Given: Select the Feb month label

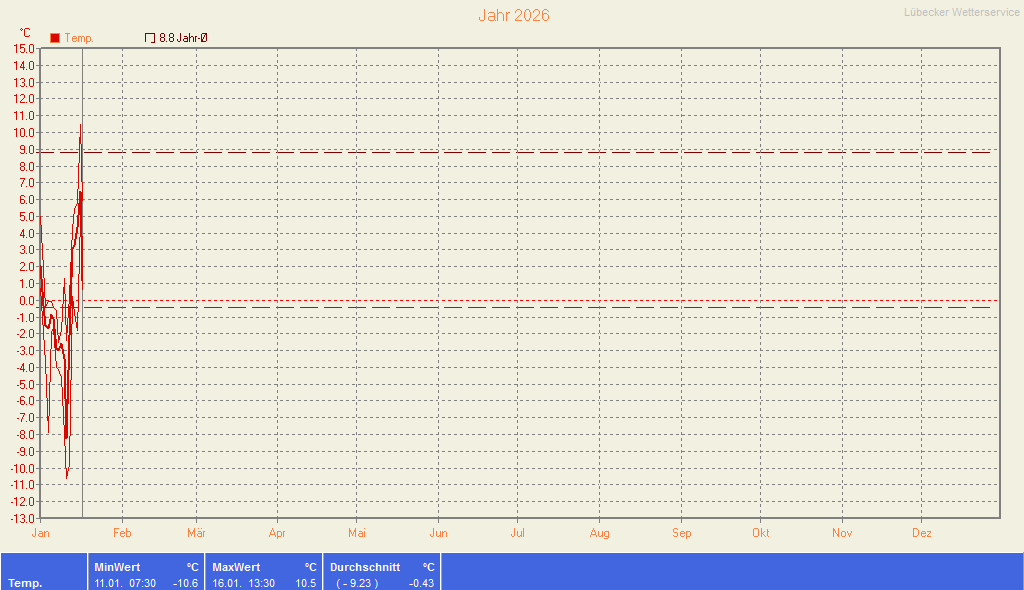Looking at the screenshot, I should pos(122,533).
